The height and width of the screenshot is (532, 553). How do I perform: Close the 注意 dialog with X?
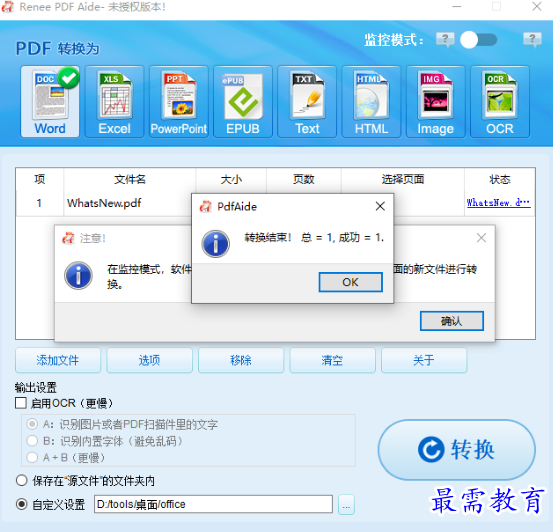481,238
